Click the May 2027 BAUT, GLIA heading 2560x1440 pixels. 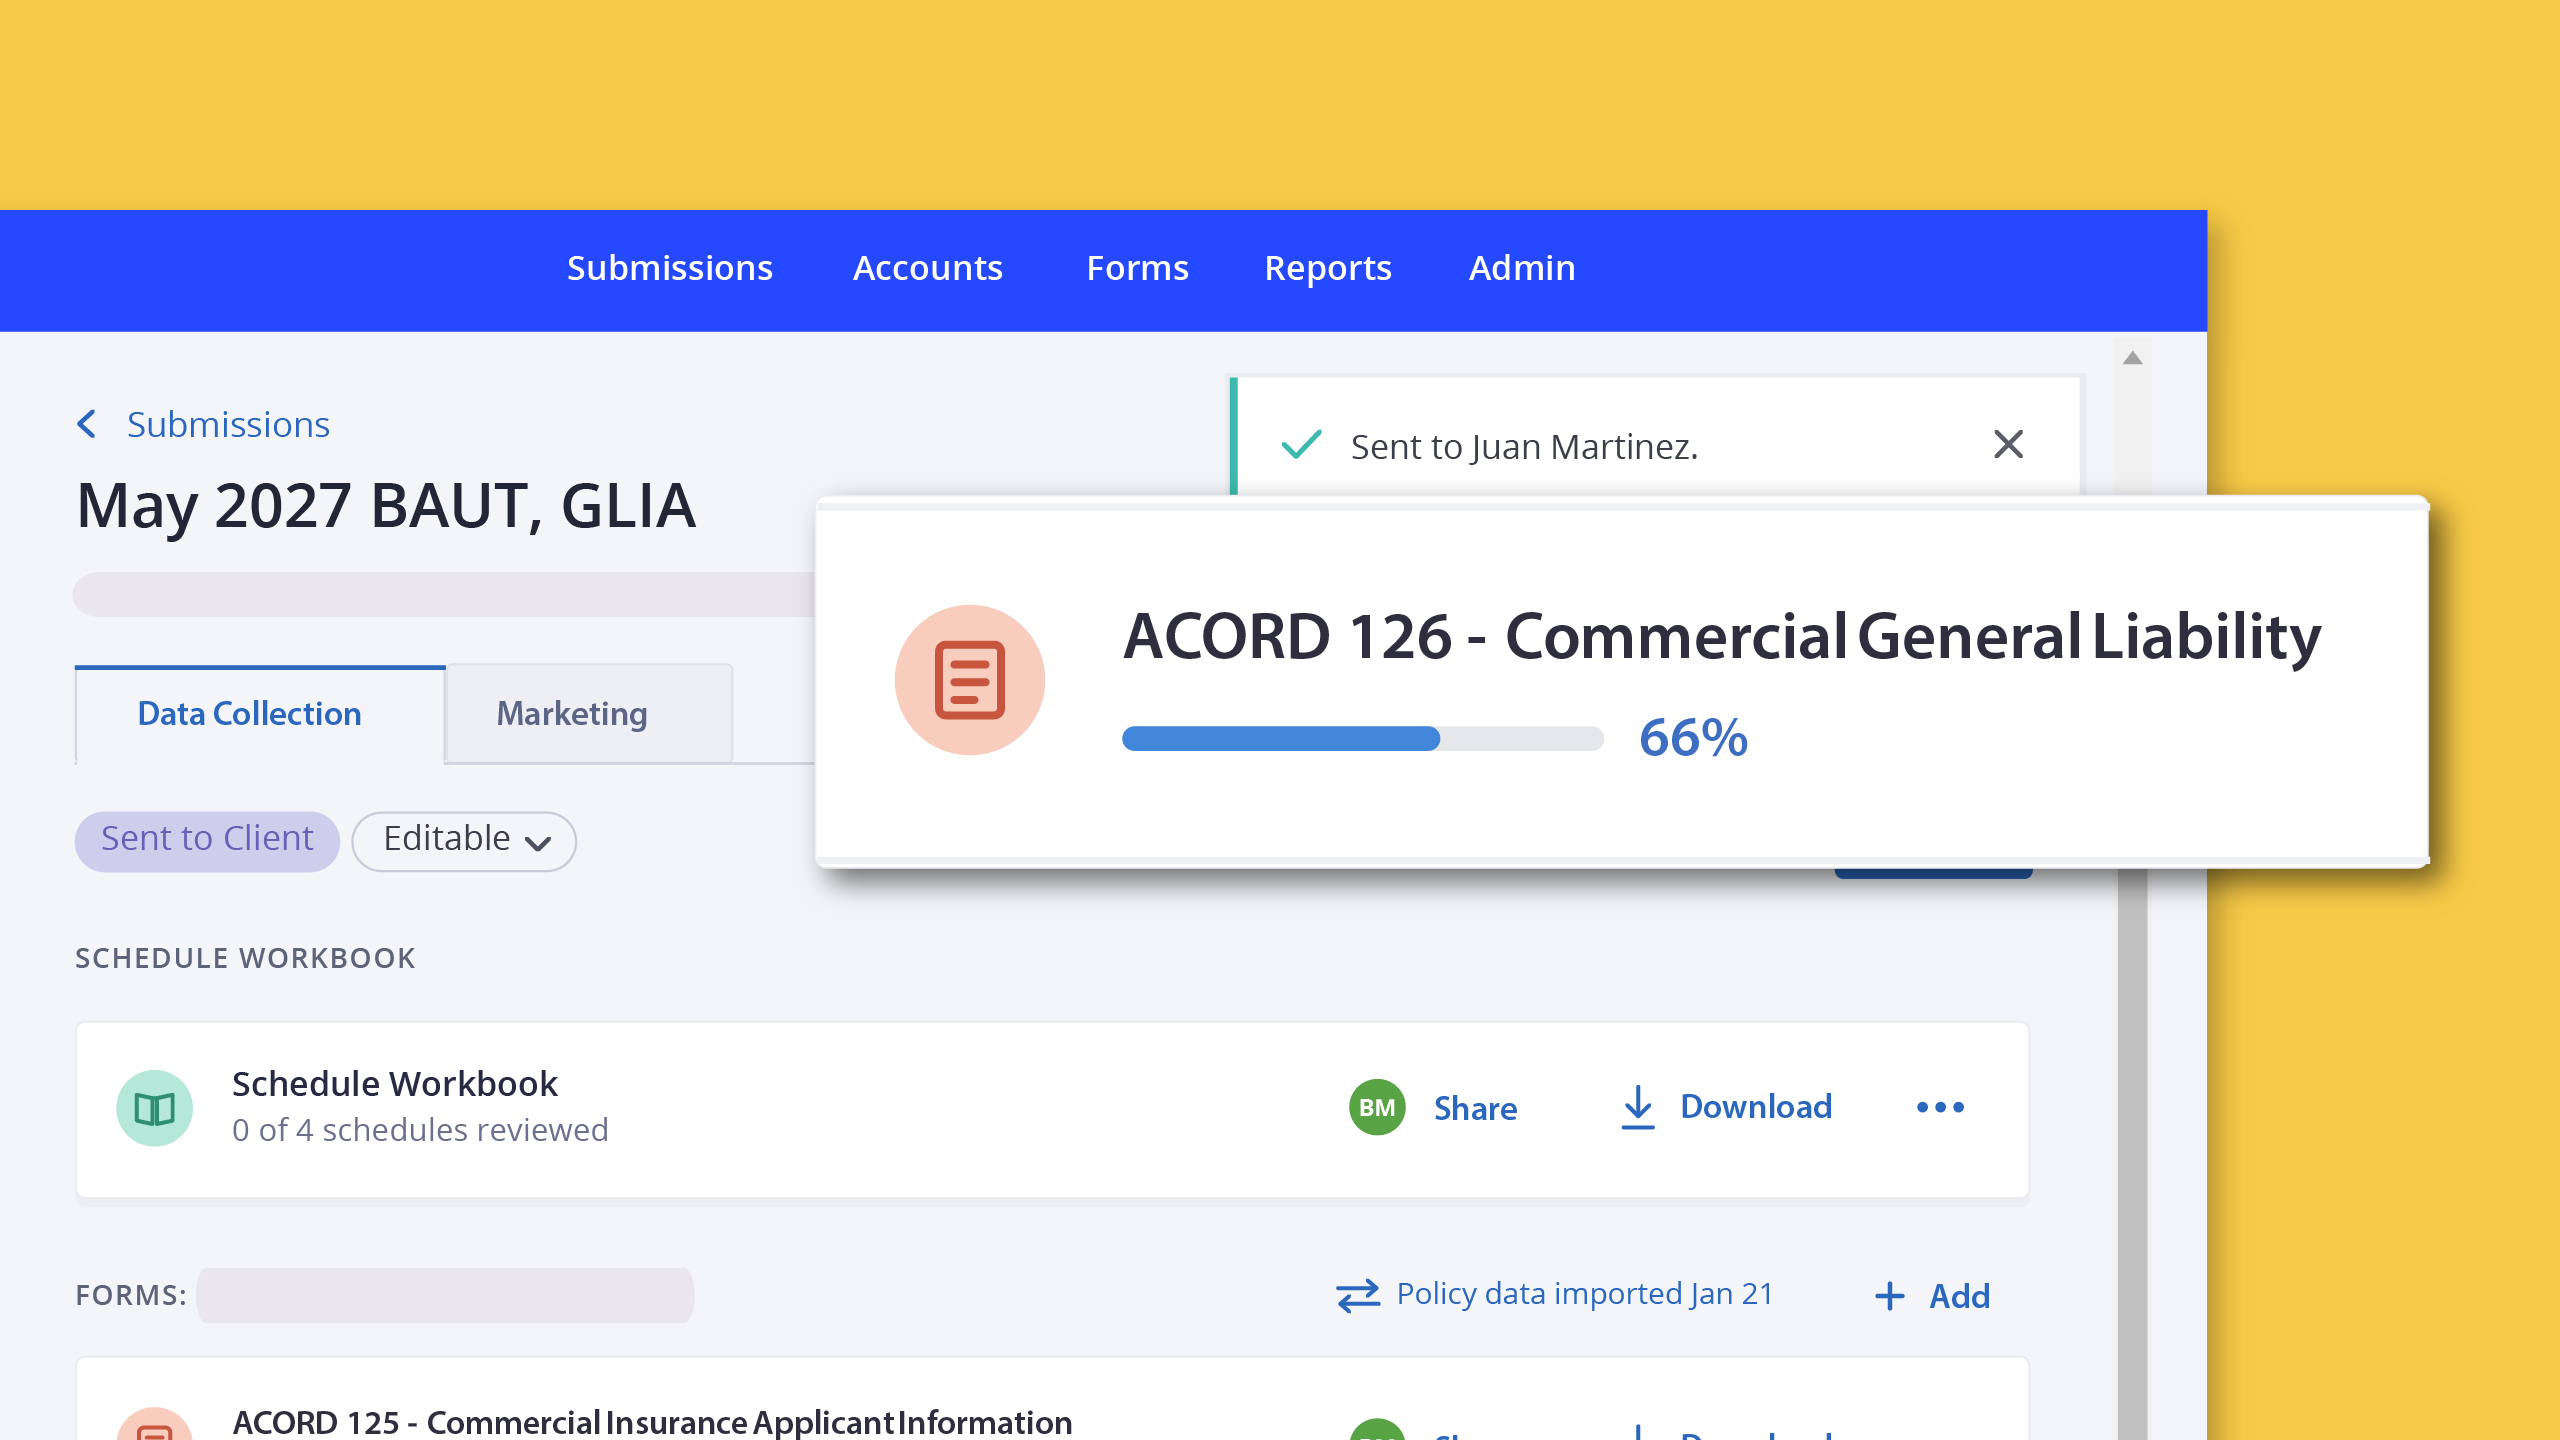[x=386, y=507]
